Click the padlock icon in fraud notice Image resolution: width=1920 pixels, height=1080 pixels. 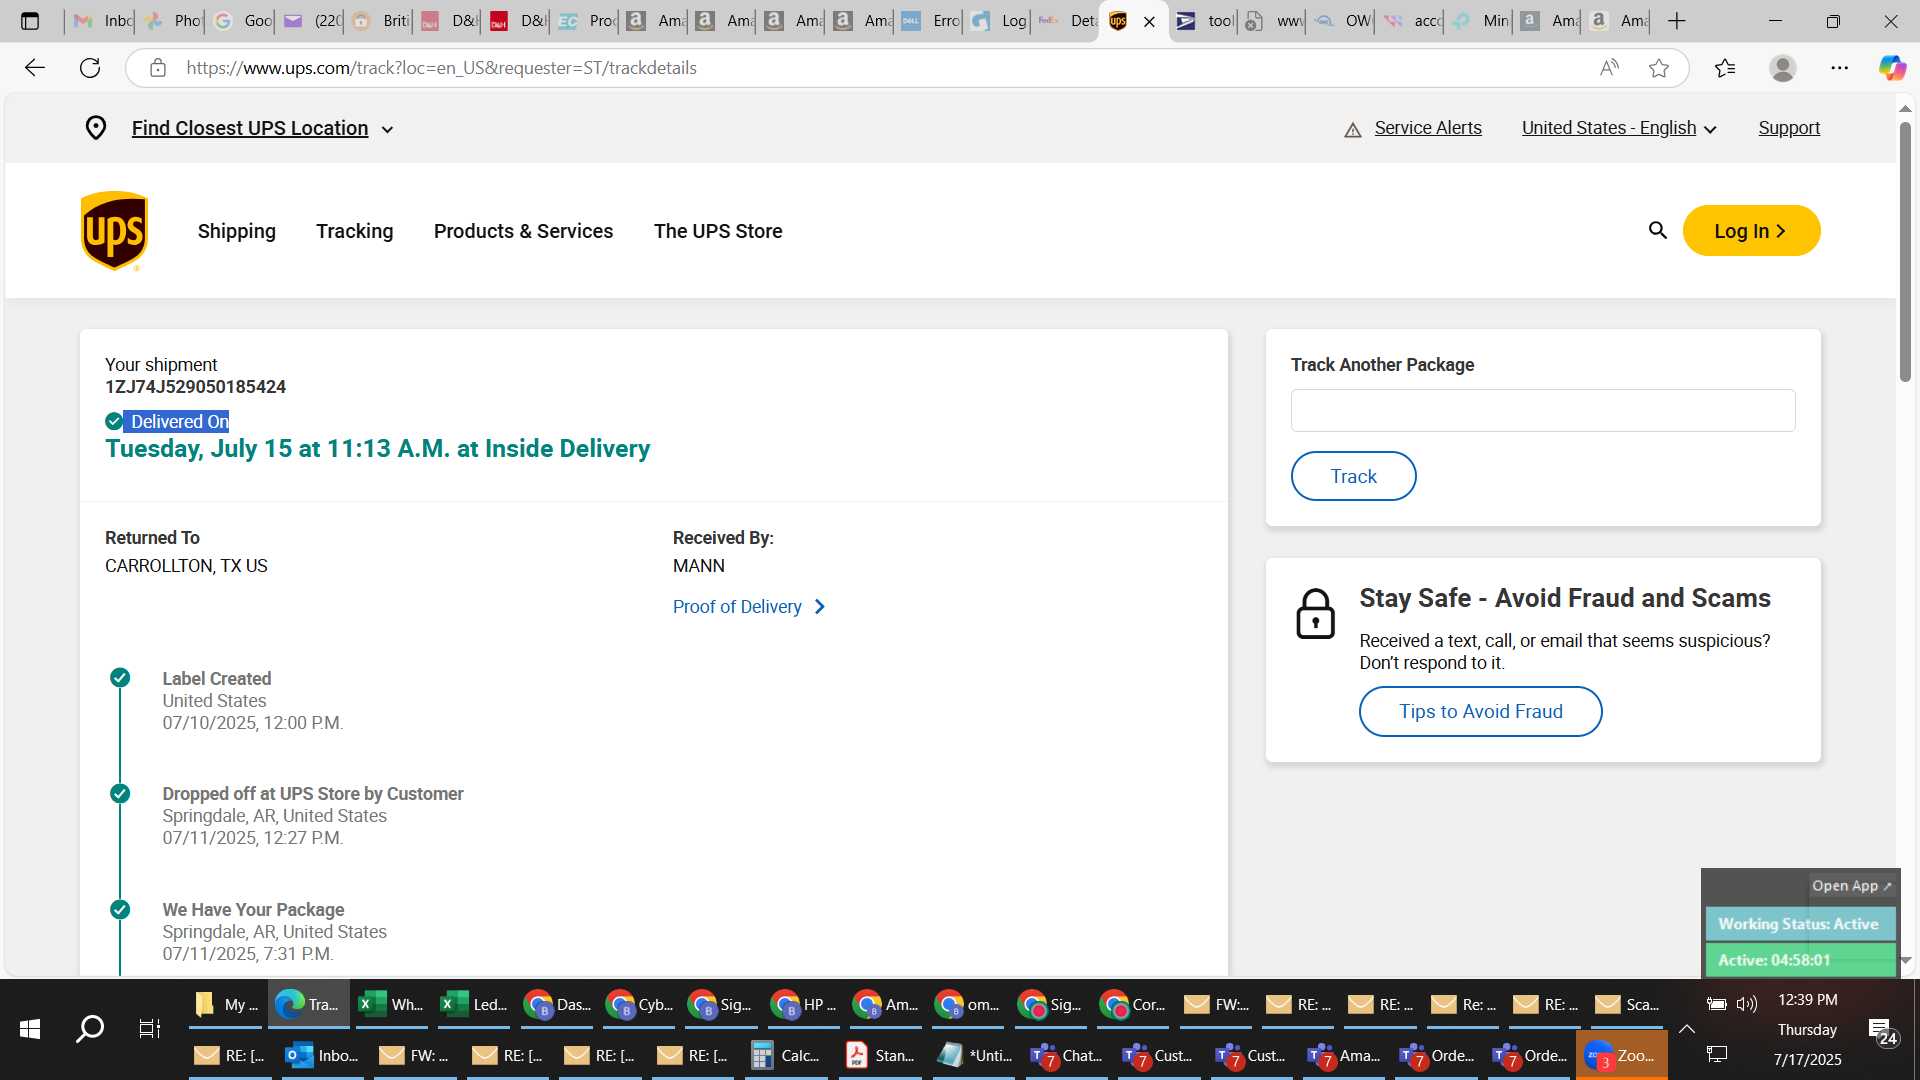point(1315,614)
